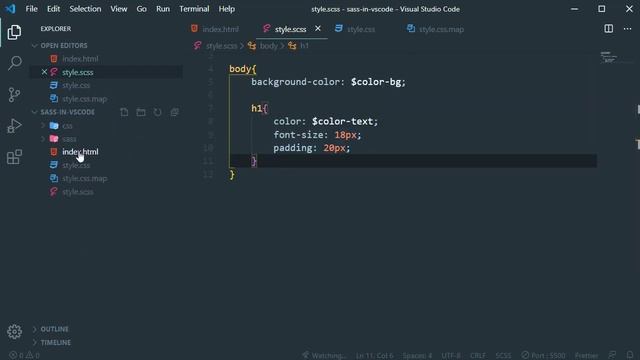The image size is (640, 360).
Task: Click the $color-bg variable in the code
Action: click(376, 82)
